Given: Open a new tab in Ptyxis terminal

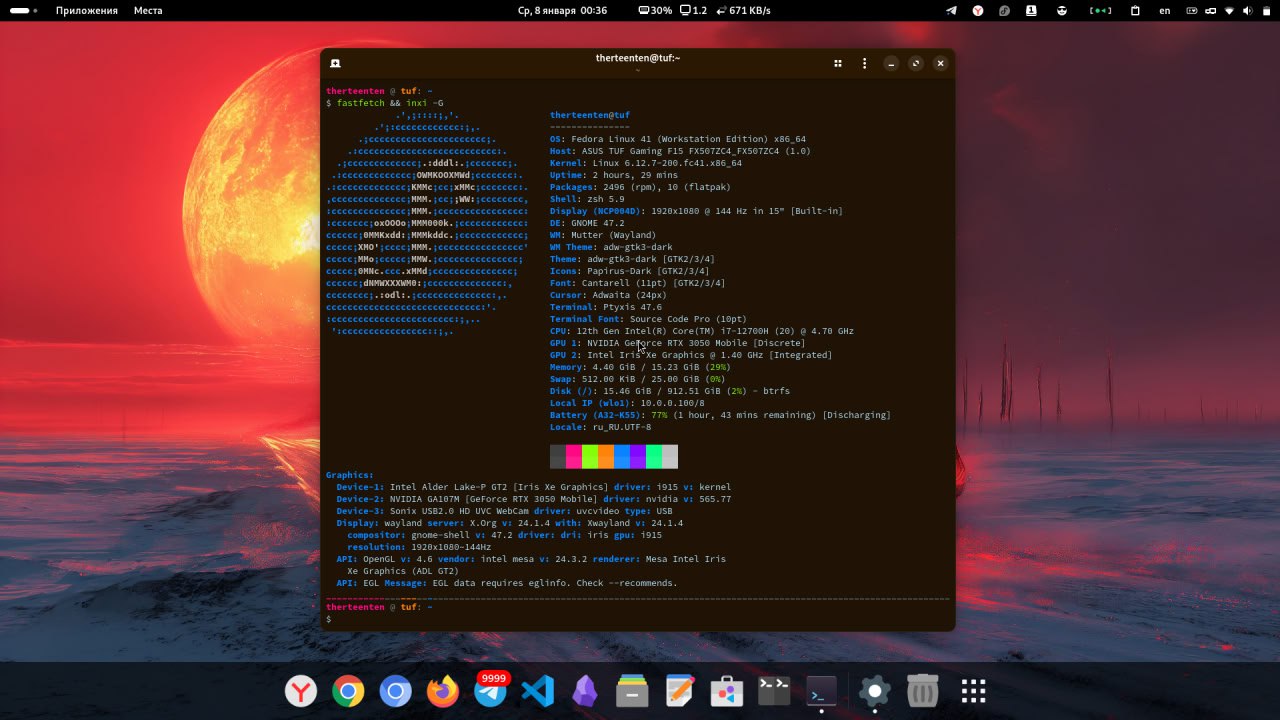Looking at the screenshot, I should point(335,63).
